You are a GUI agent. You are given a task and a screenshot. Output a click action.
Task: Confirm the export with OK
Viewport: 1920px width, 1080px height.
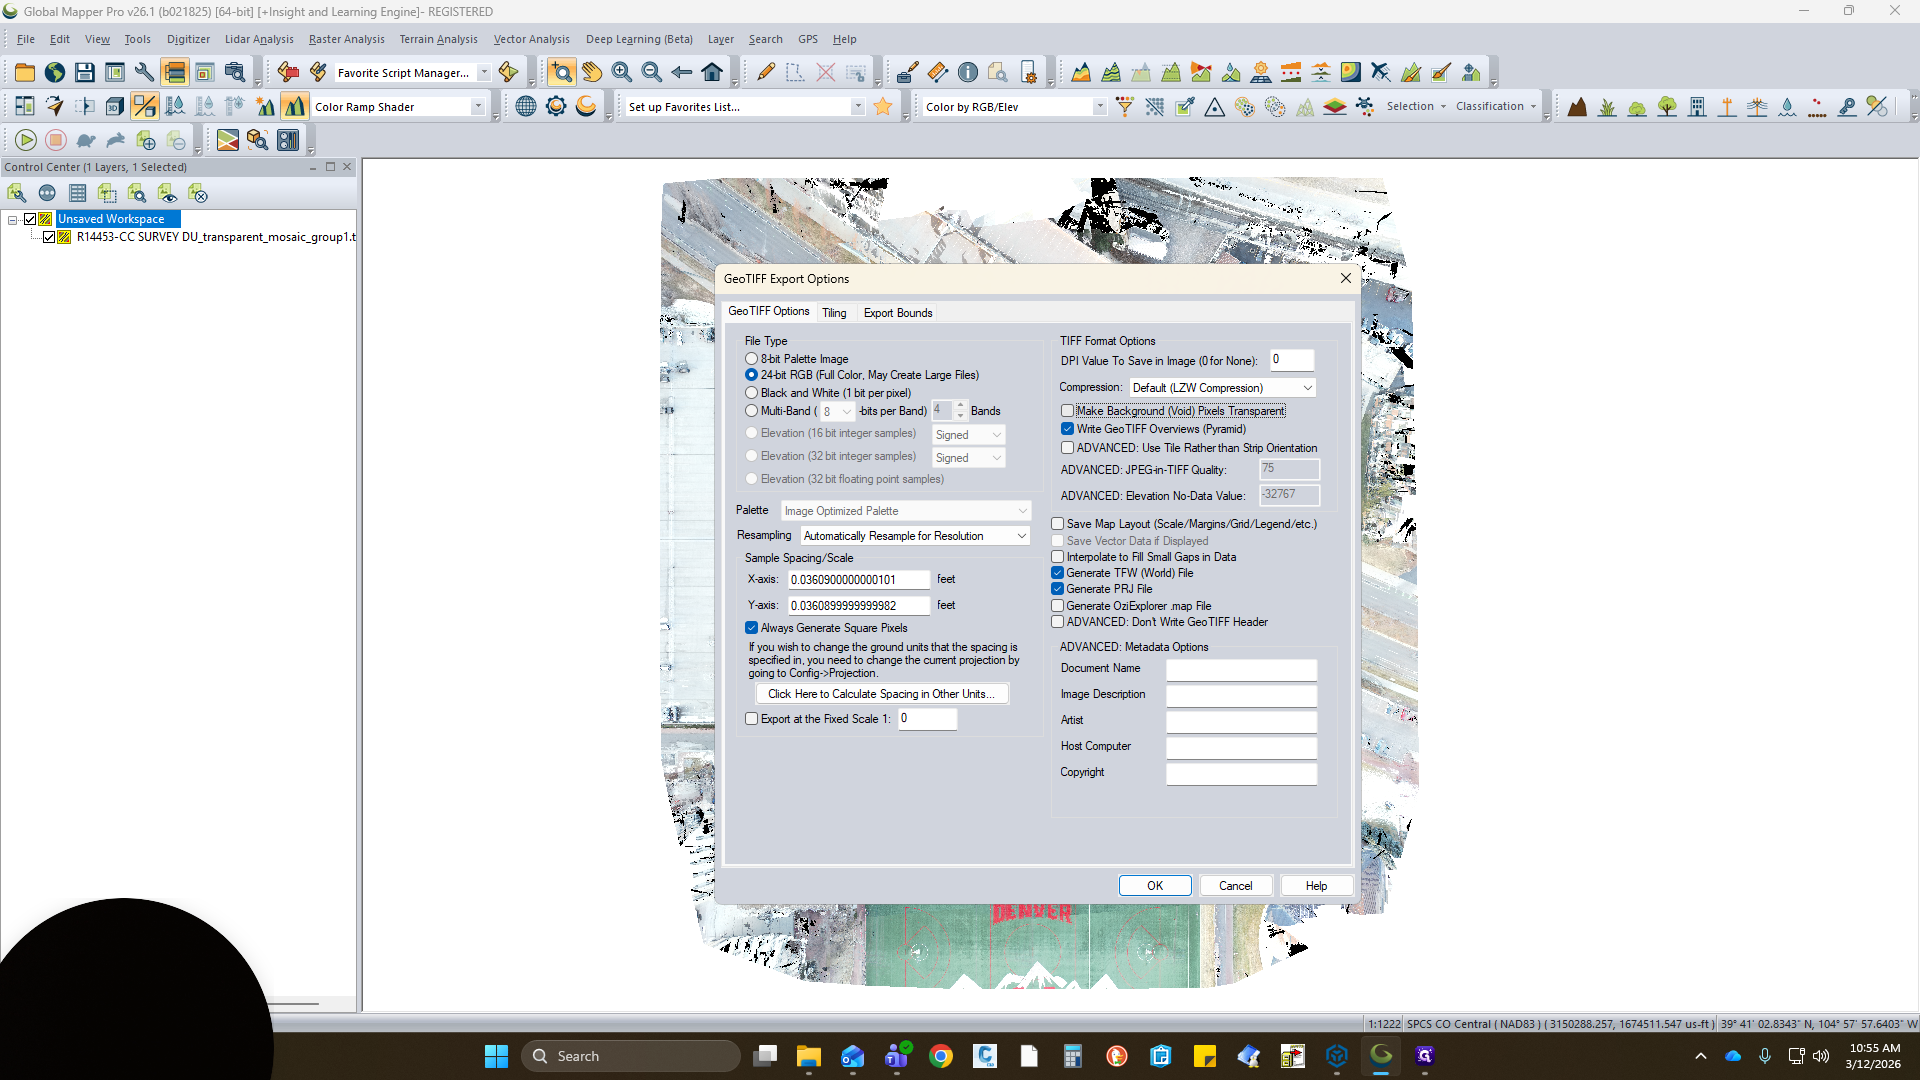1155,886
